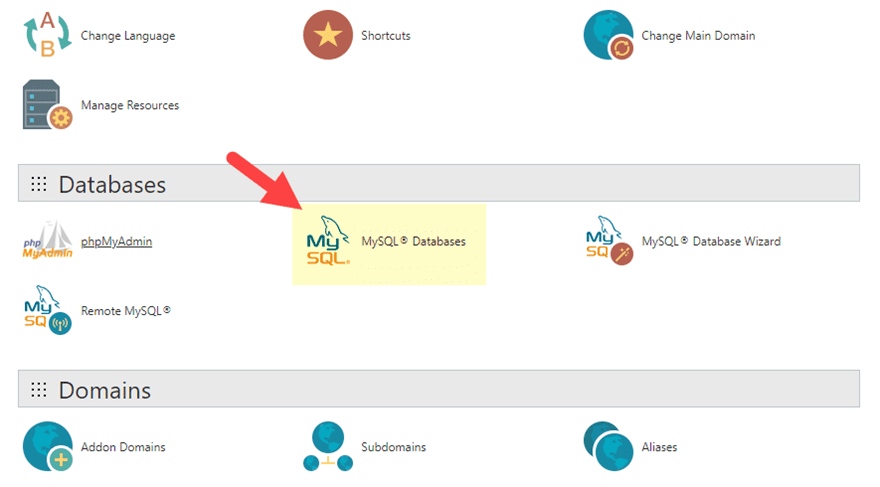This screenshot has width=880, height=487.
Task: Click the Change Language A/B icon
Action: click(x=47, y=36)
